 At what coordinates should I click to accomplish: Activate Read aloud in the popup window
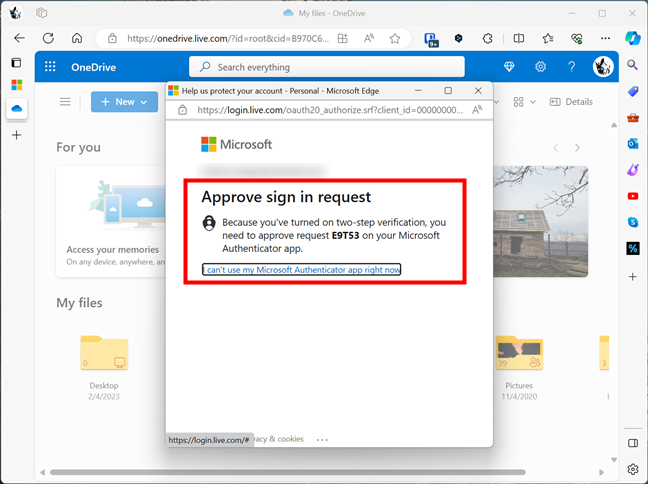477,110
